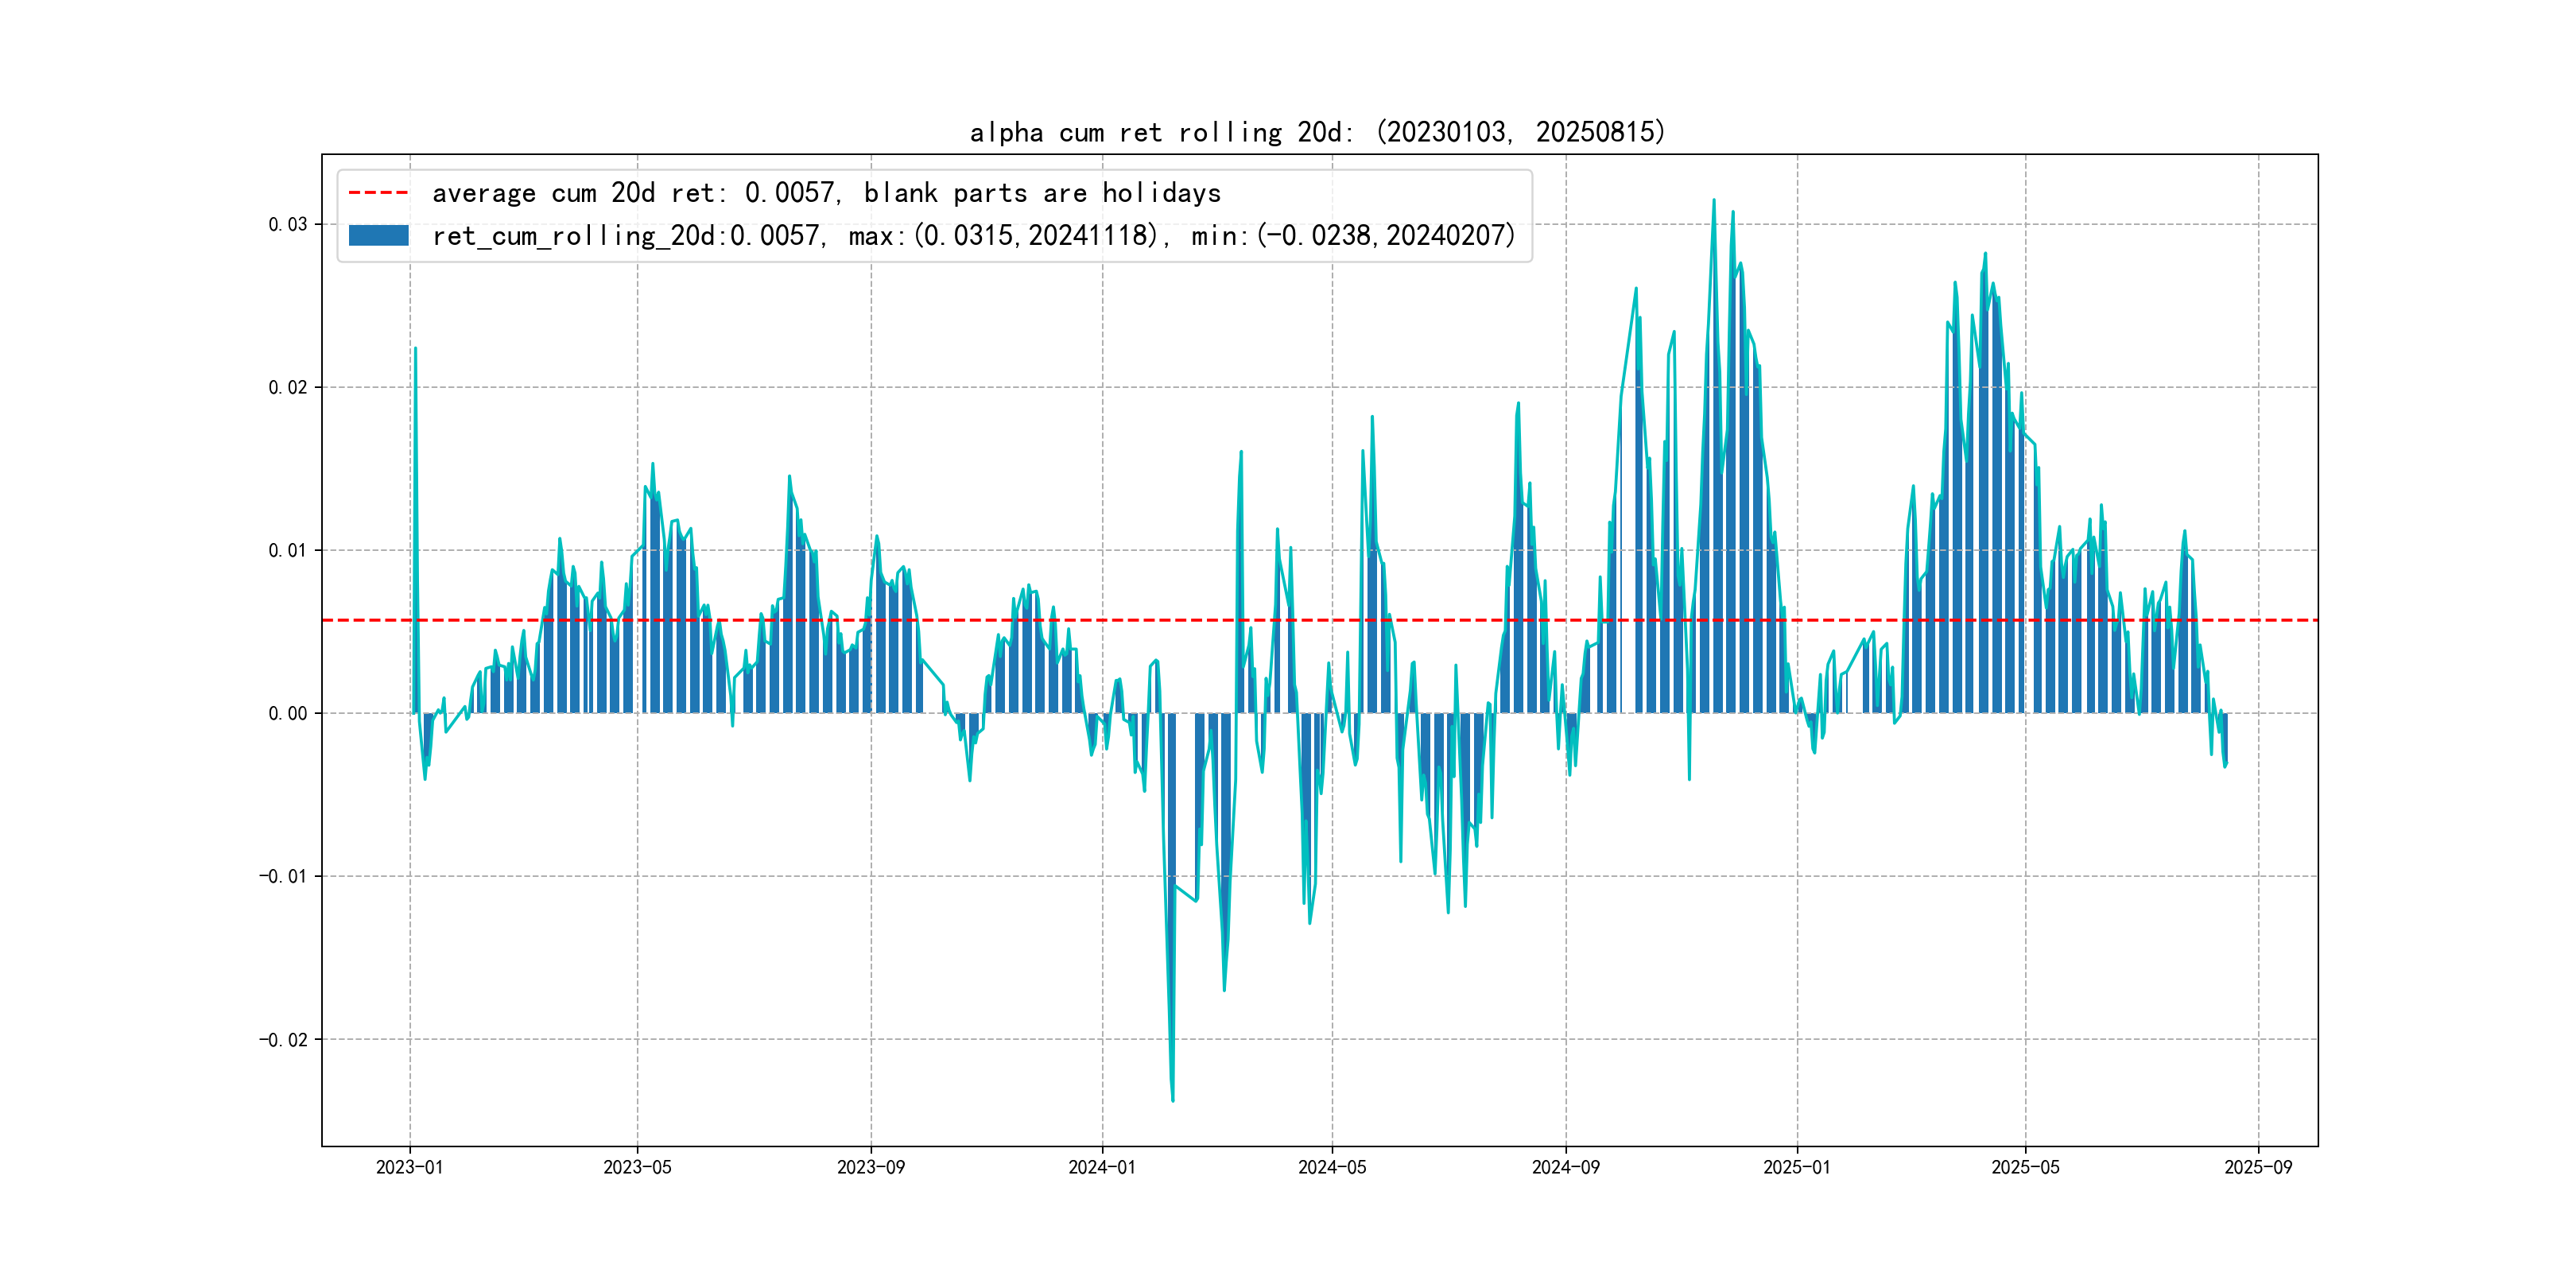
Task: Click the 2023-09 x-axis label
Action: pyautogui.click(x=870, y=1167)
